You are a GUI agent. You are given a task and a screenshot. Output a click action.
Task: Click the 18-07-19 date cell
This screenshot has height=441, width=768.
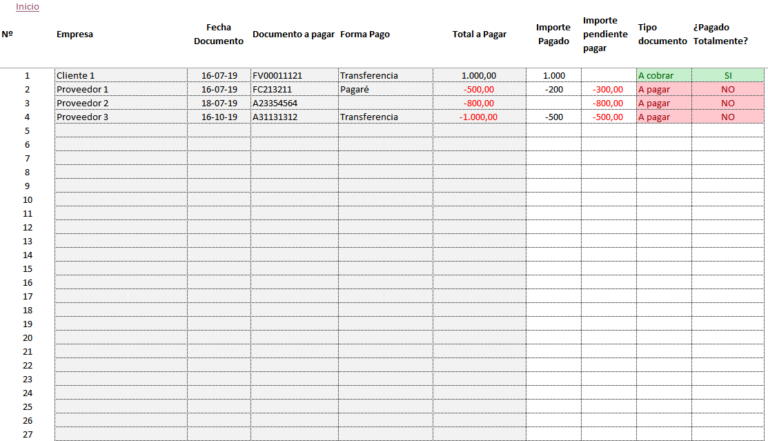pos(219,104)
